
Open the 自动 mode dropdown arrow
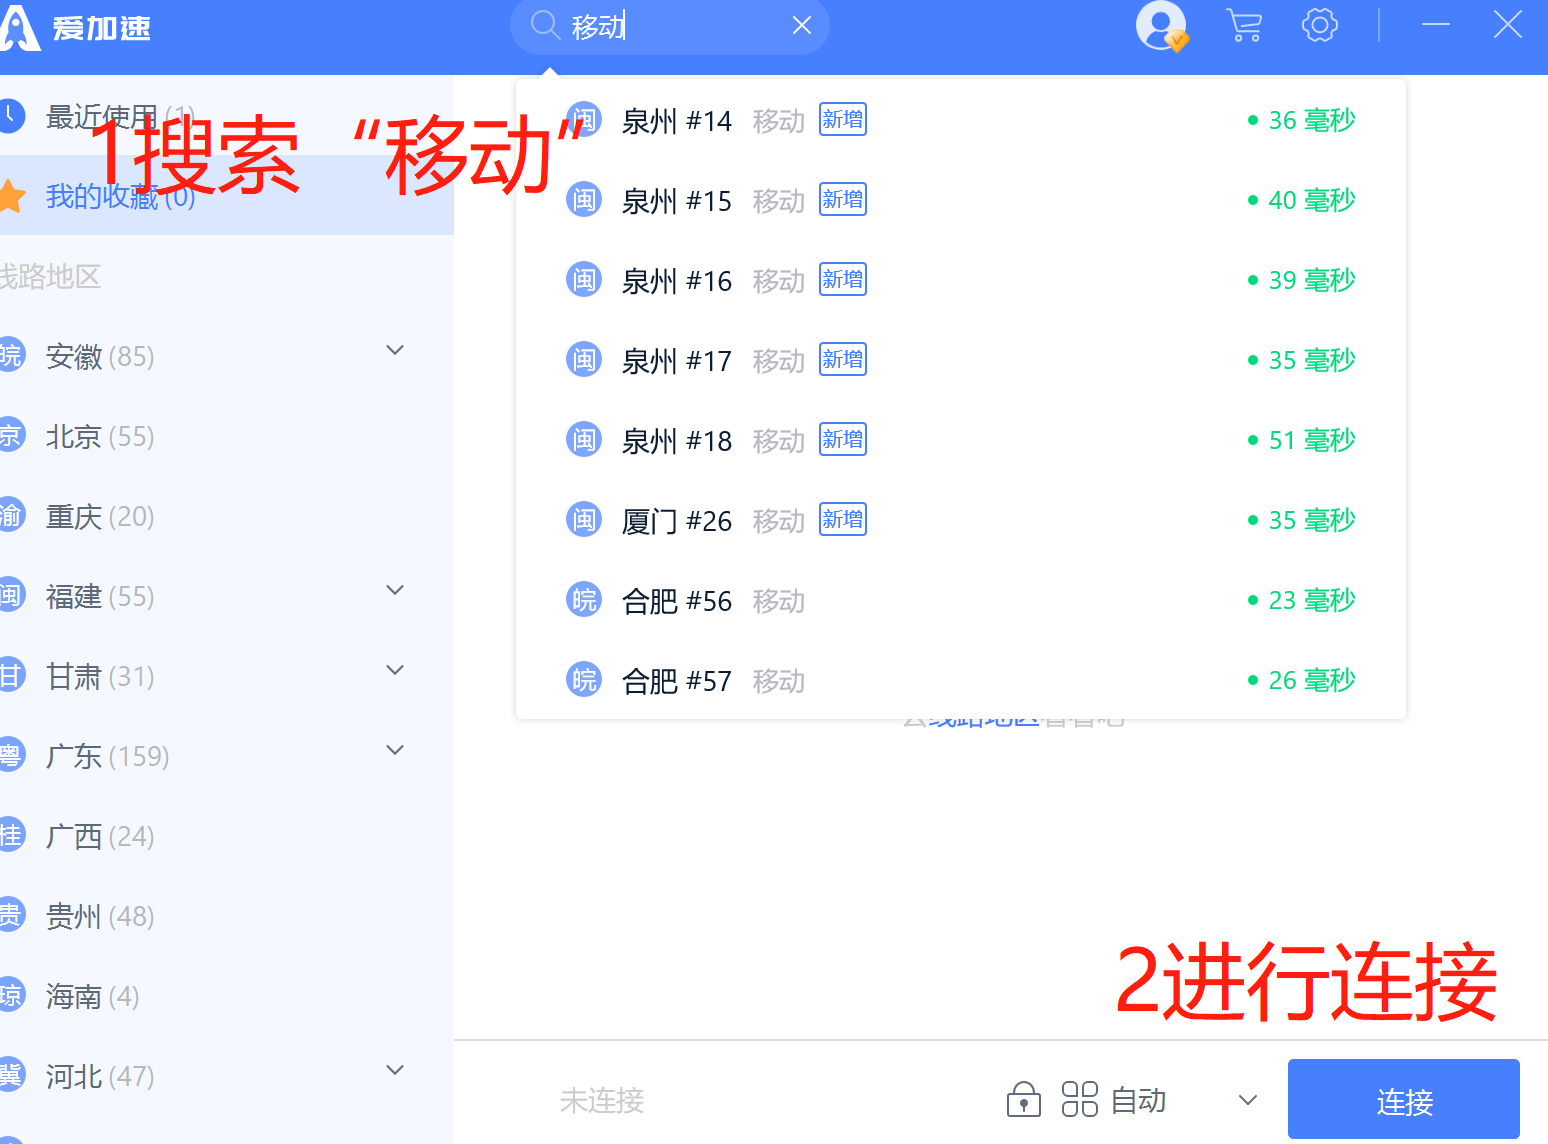pos(1248,1100)
